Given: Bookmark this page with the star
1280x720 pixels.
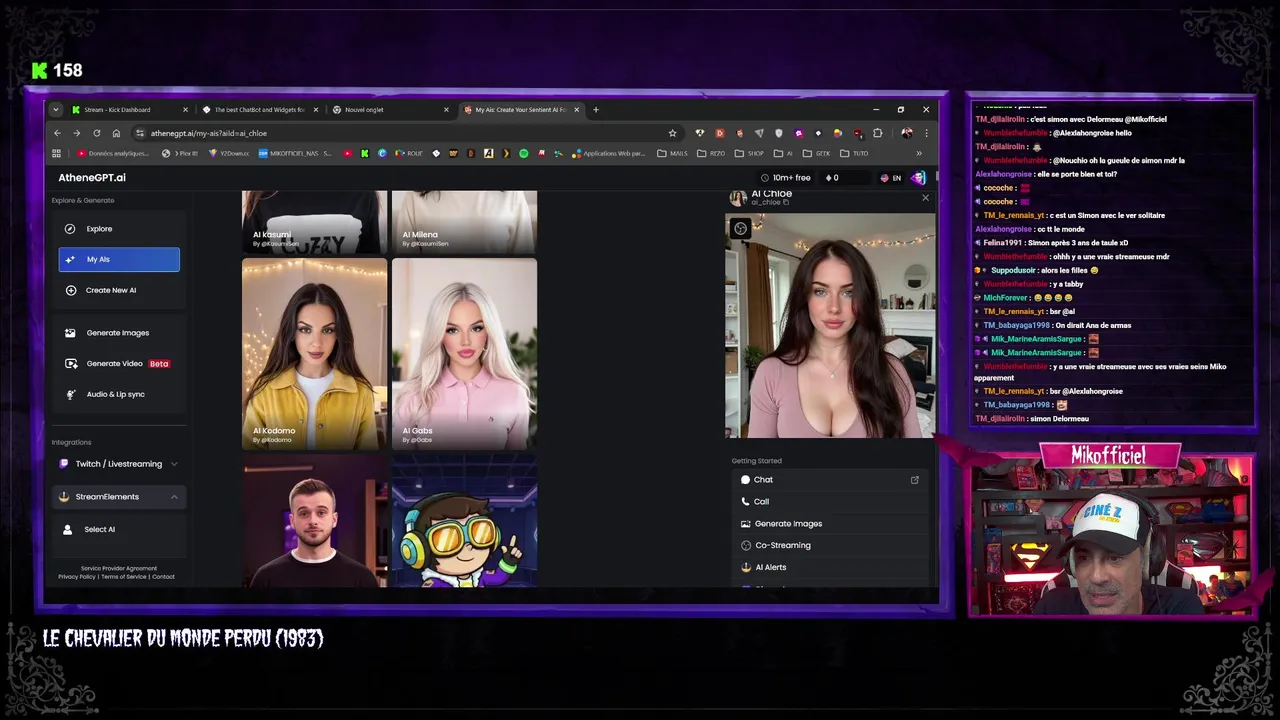Looking at the screenshot, I should point(672,133).
